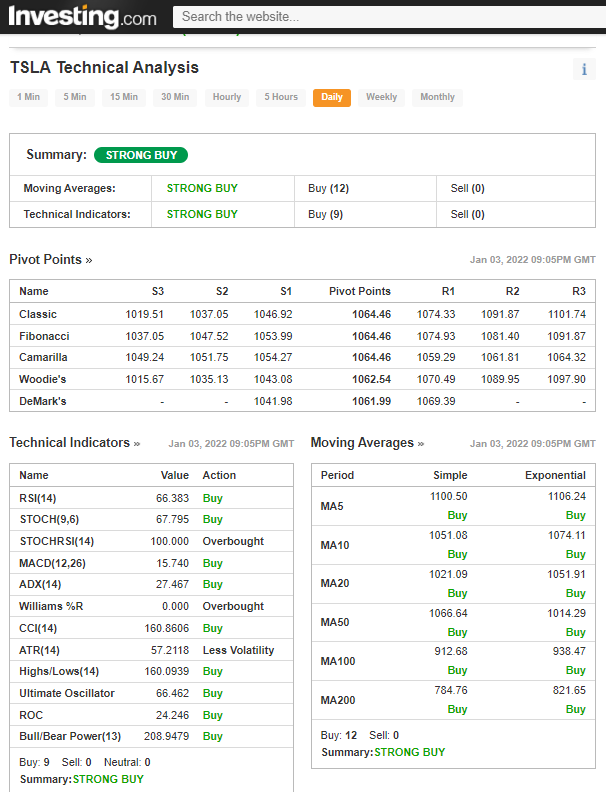
Task: Click the Woodie's pivot row name
Action: pos(42,379)
